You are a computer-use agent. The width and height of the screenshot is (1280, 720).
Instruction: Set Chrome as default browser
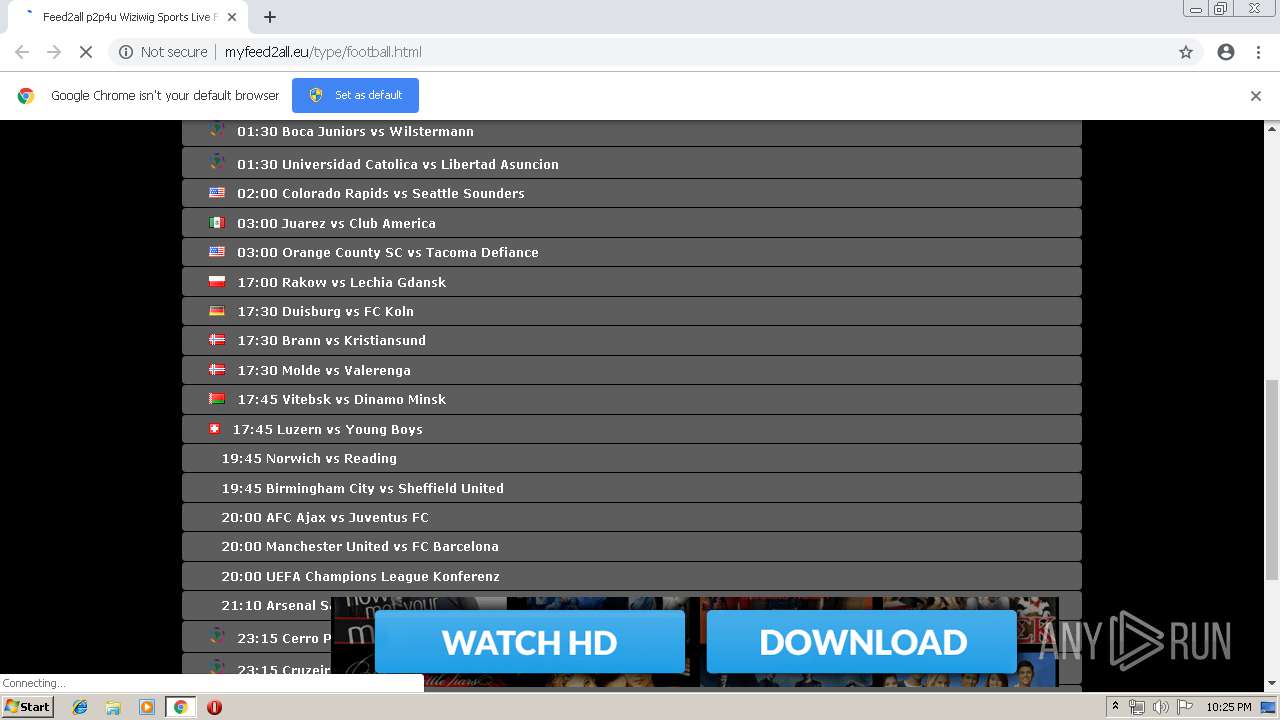[355, 95]
